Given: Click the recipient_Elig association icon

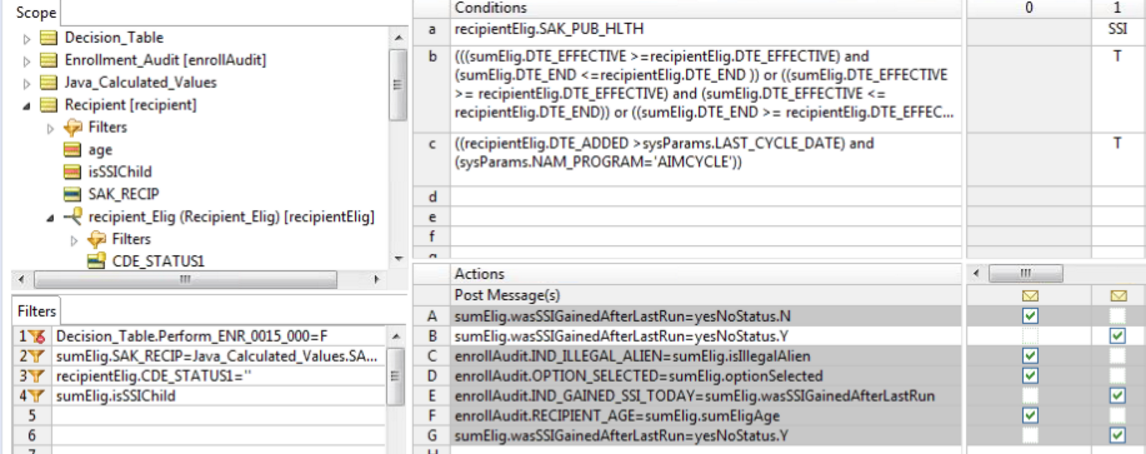Looking at the screenshot, I should pos(72,216).
